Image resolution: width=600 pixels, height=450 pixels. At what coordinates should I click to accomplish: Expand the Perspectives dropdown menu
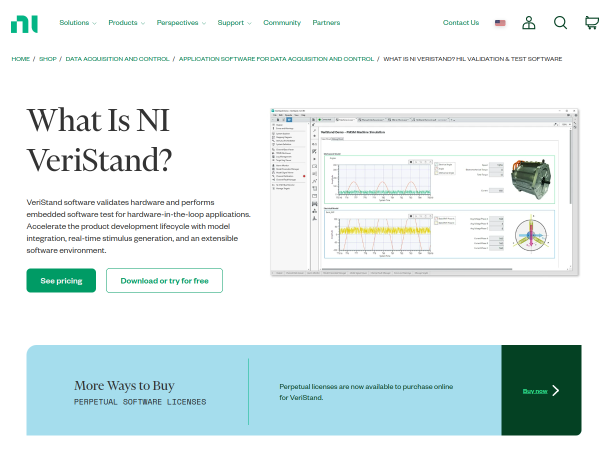coord(181,23)
